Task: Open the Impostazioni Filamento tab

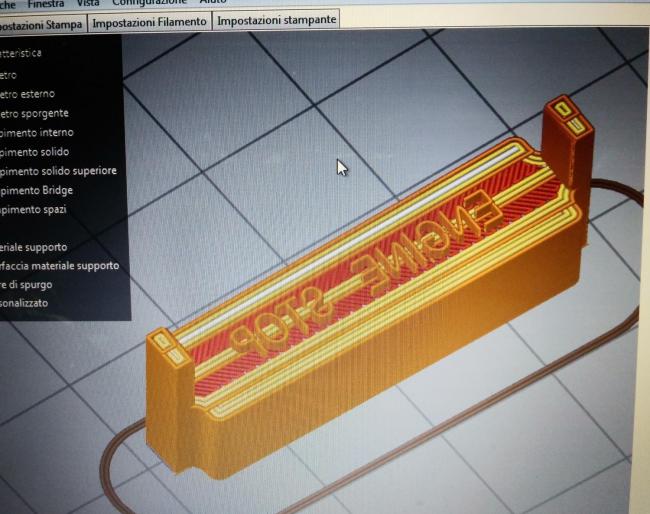Action: [x=149, y=22]
